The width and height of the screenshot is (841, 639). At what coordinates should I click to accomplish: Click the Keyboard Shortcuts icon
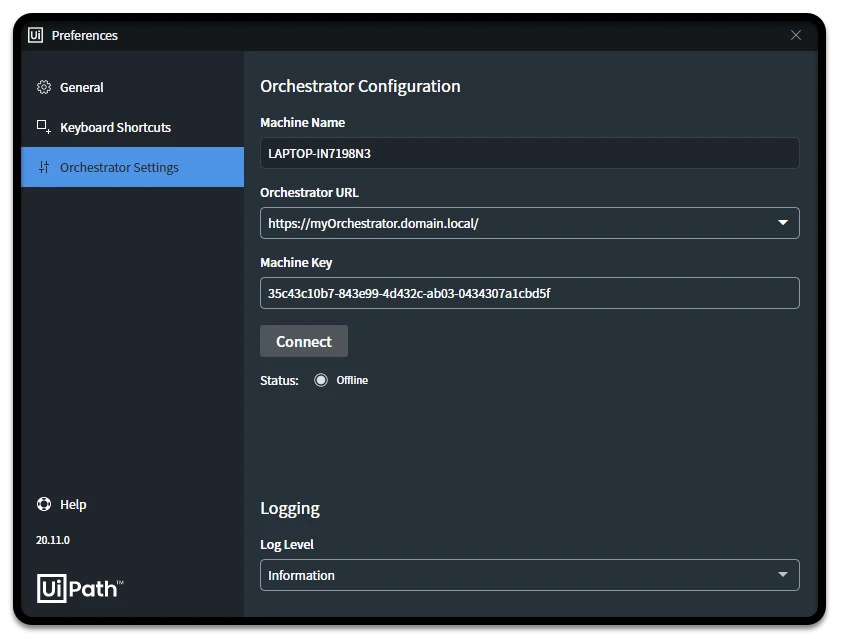[x=44, y=127]
